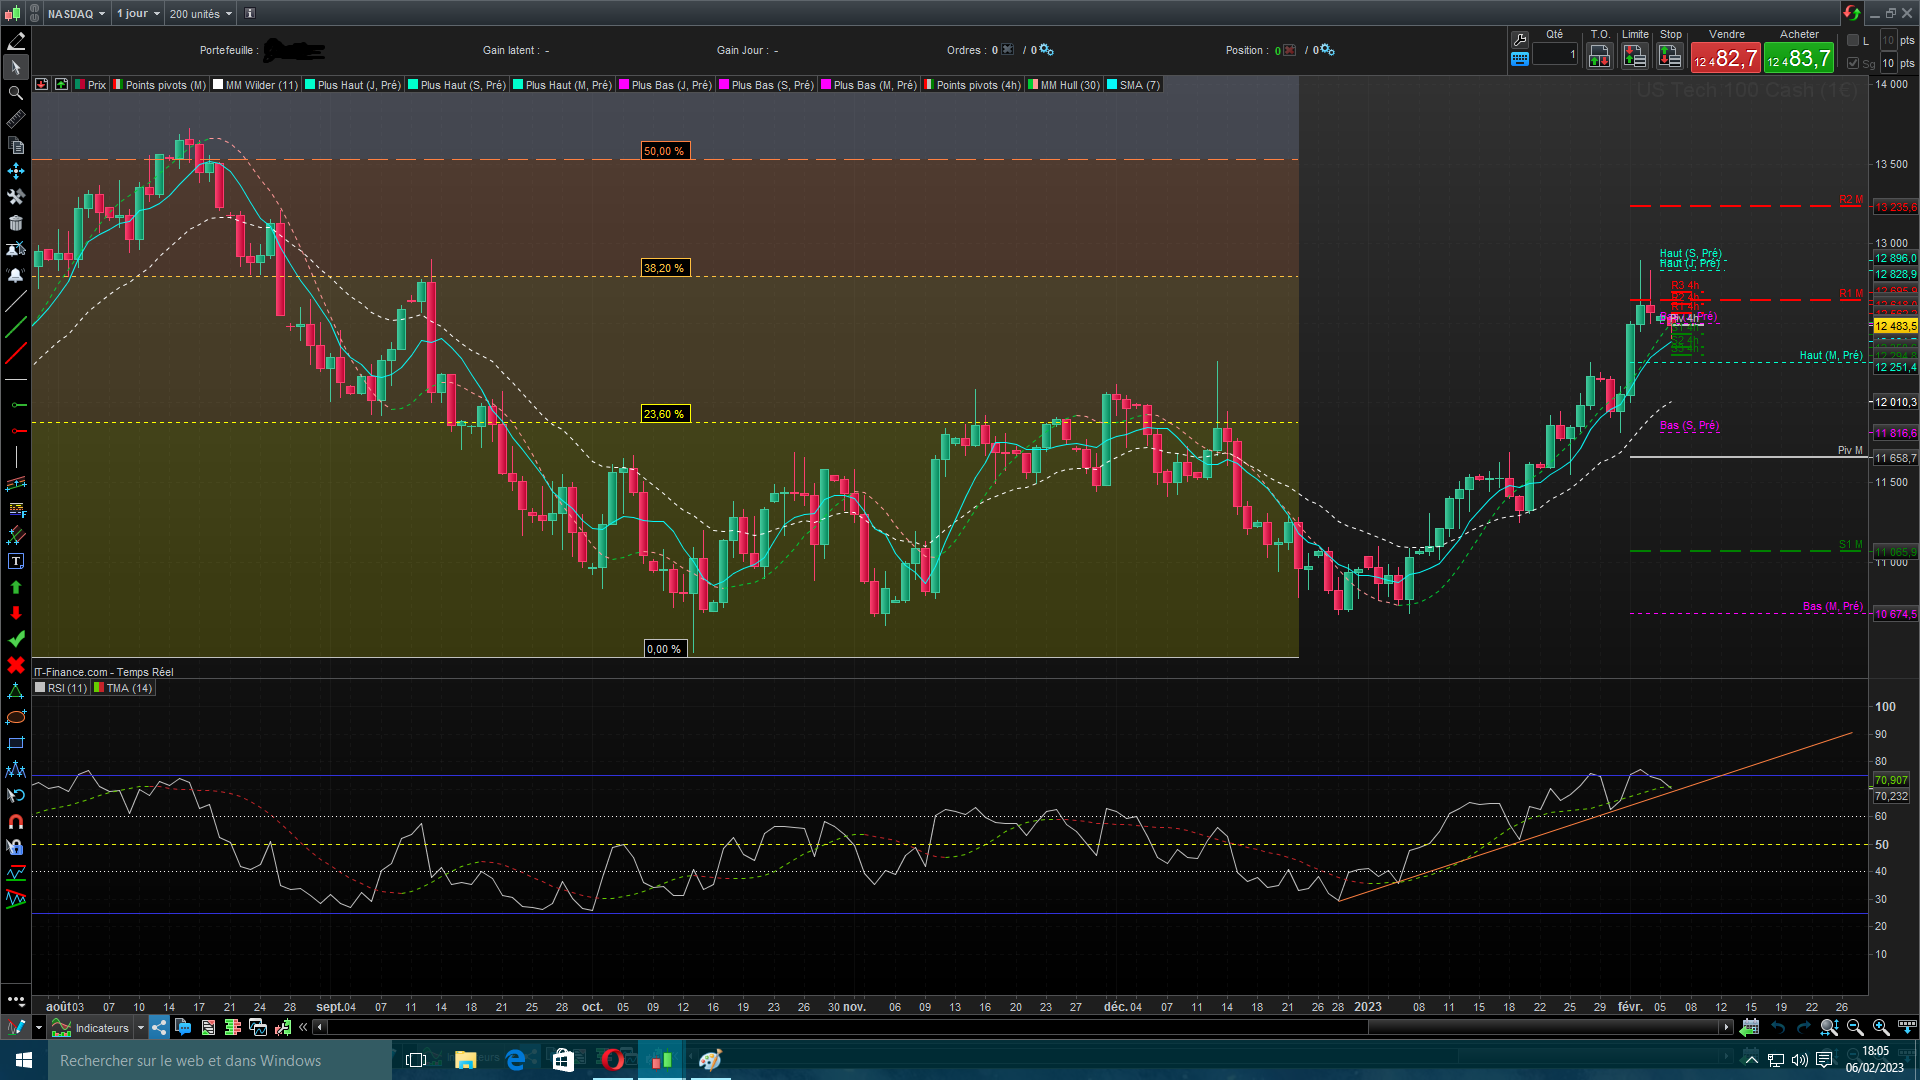Toggle the Sg checkbox in order panel
The height and width of the screenshot is (1080, 1920).
pos(1853,63)
